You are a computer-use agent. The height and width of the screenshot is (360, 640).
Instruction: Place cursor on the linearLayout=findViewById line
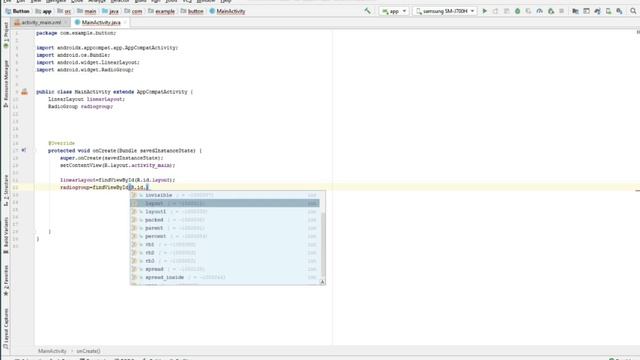(118, 180)
